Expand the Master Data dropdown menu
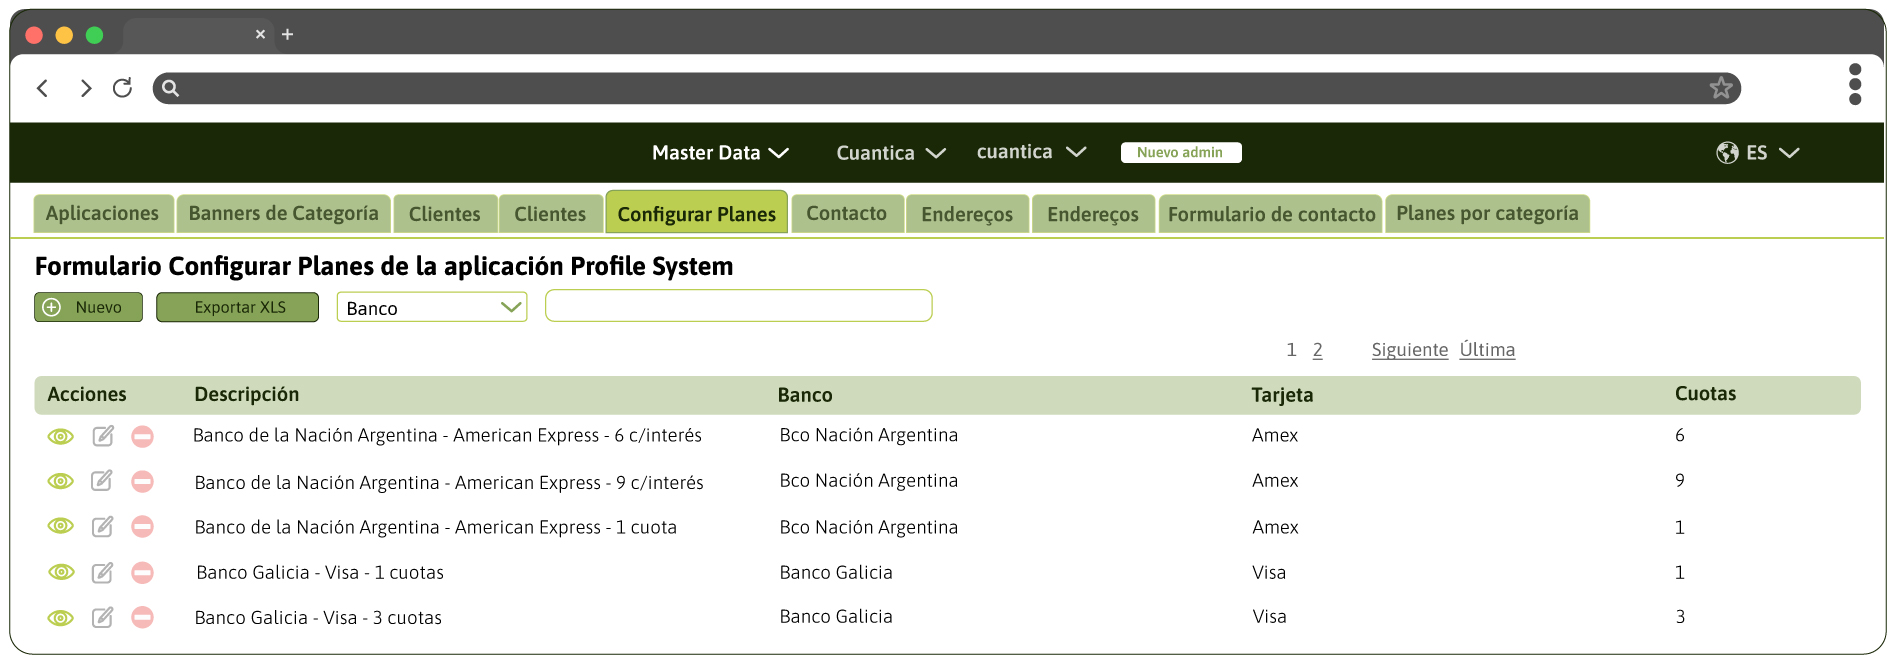Screen dimensions: 1899x659 click(x=720, y=153)
